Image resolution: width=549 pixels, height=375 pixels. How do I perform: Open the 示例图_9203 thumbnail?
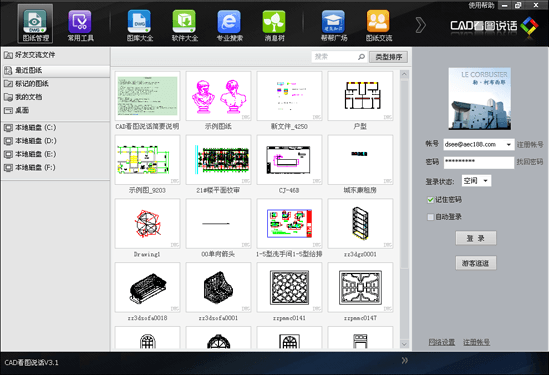pos(147,160)
